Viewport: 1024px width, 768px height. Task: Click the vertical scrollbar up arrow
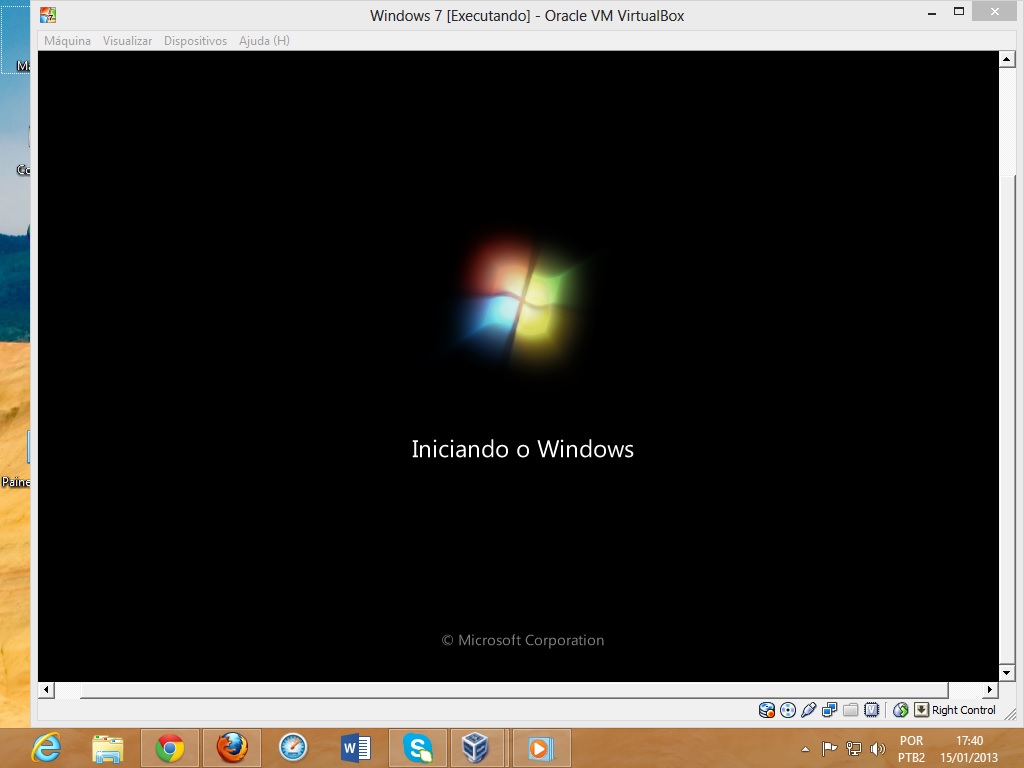(x=1006, y=59)
